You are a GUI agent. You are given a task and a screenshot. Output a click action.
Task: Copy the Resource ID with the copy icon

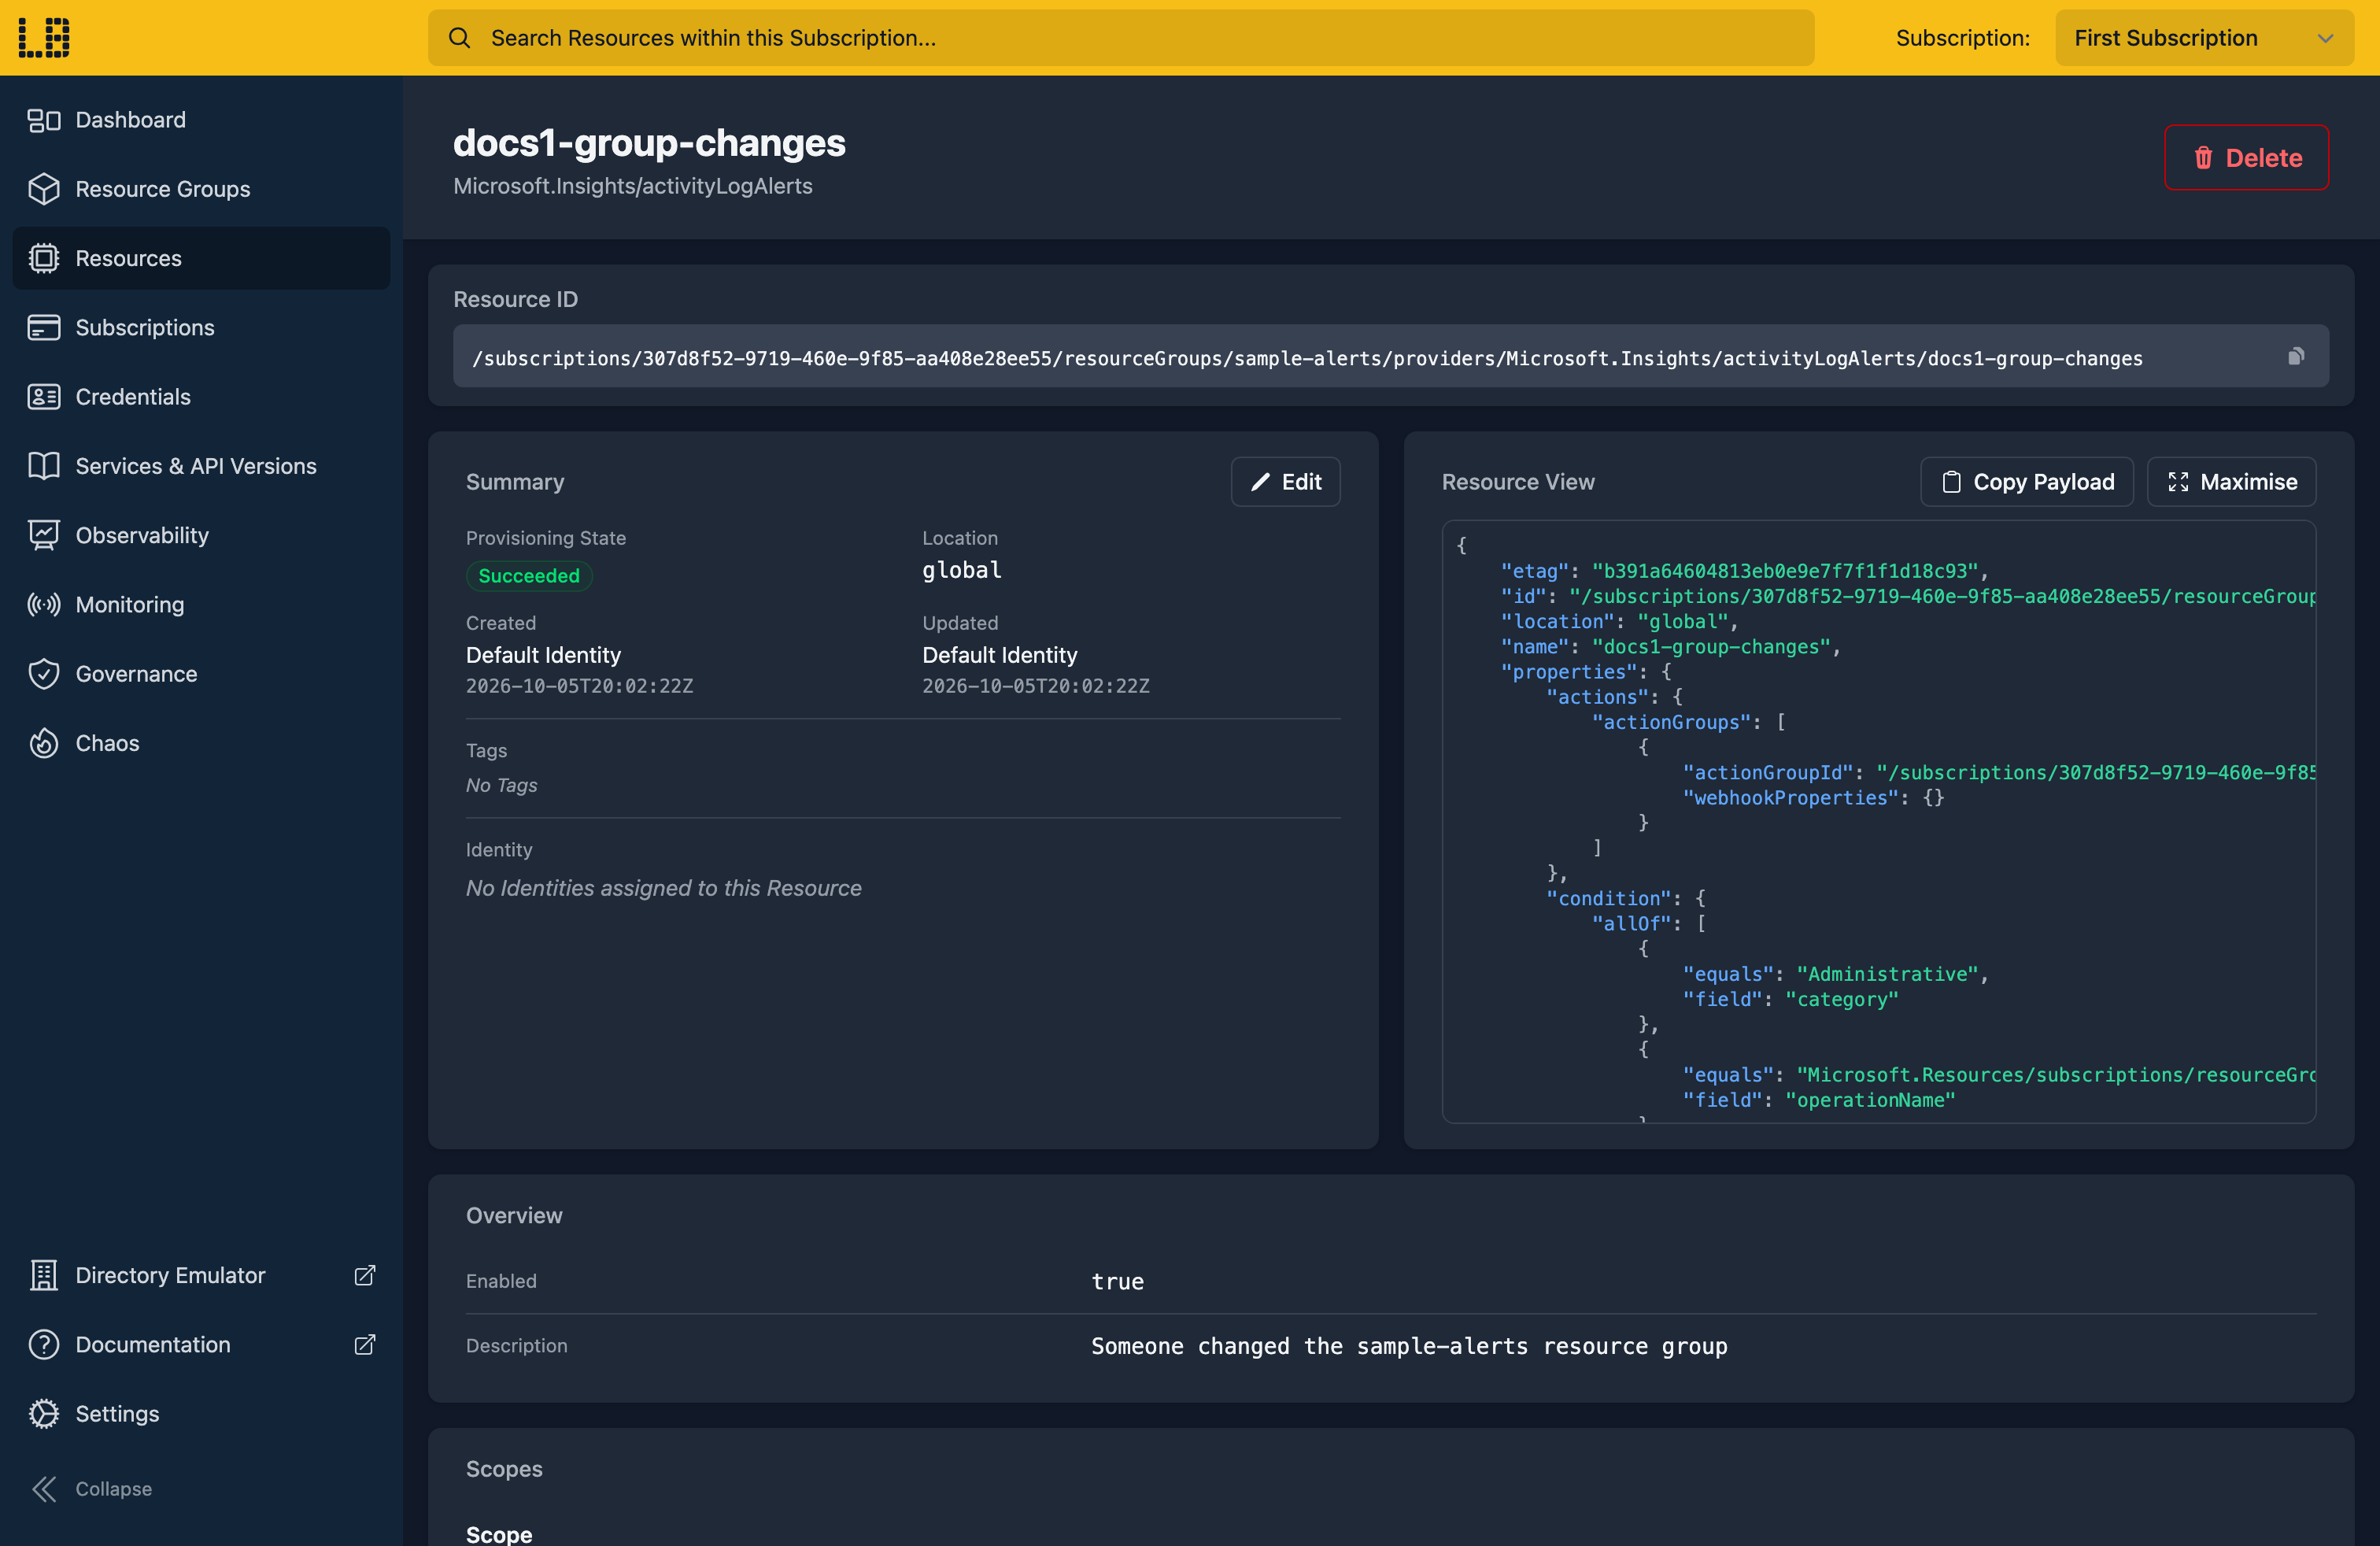[2296, 356]
